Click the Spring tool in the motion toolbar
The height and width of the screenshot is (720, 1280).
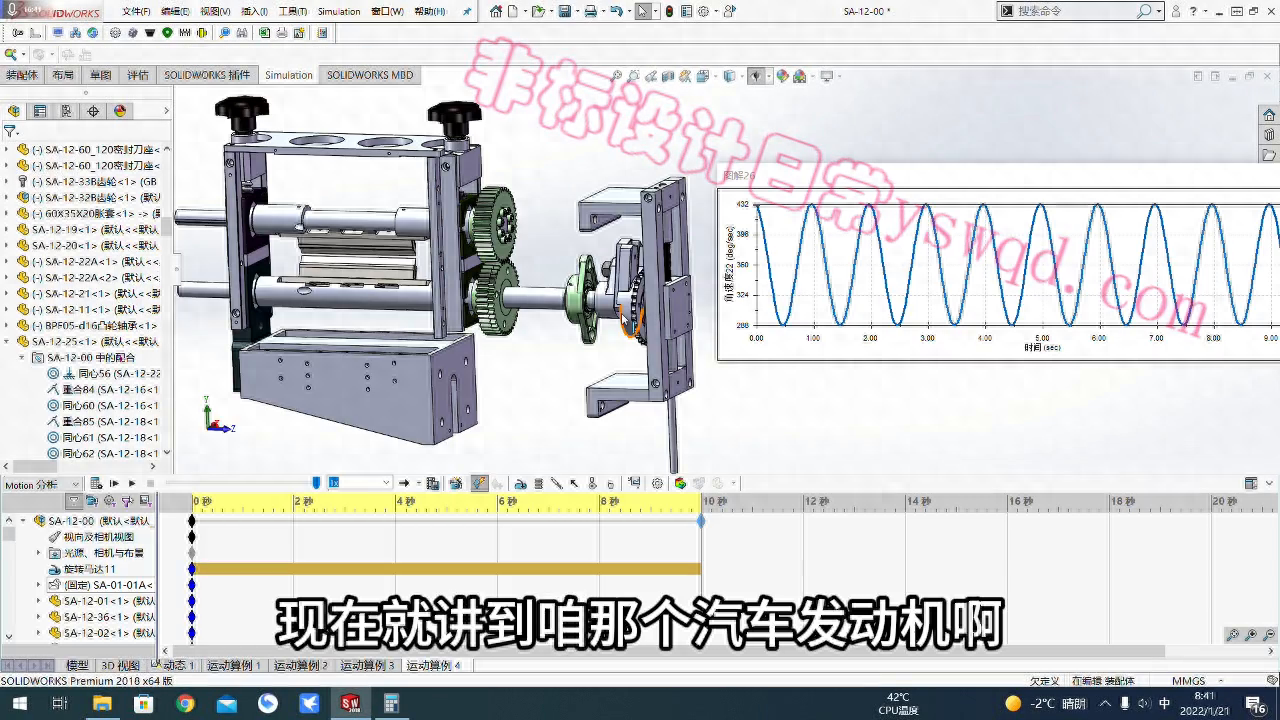click(x=538, y=483)
